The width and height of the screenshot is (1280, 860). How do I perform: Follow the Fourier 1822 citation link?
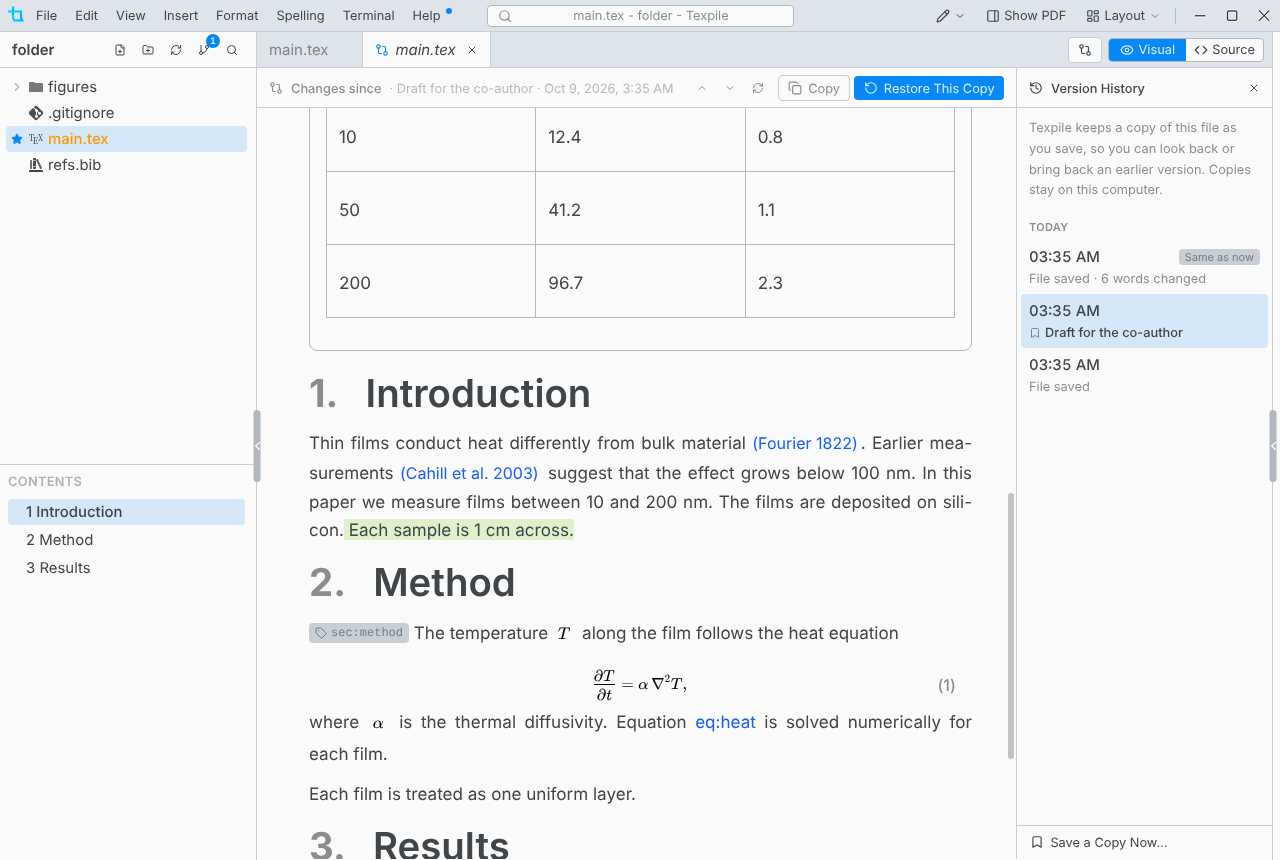click(805, 443)
